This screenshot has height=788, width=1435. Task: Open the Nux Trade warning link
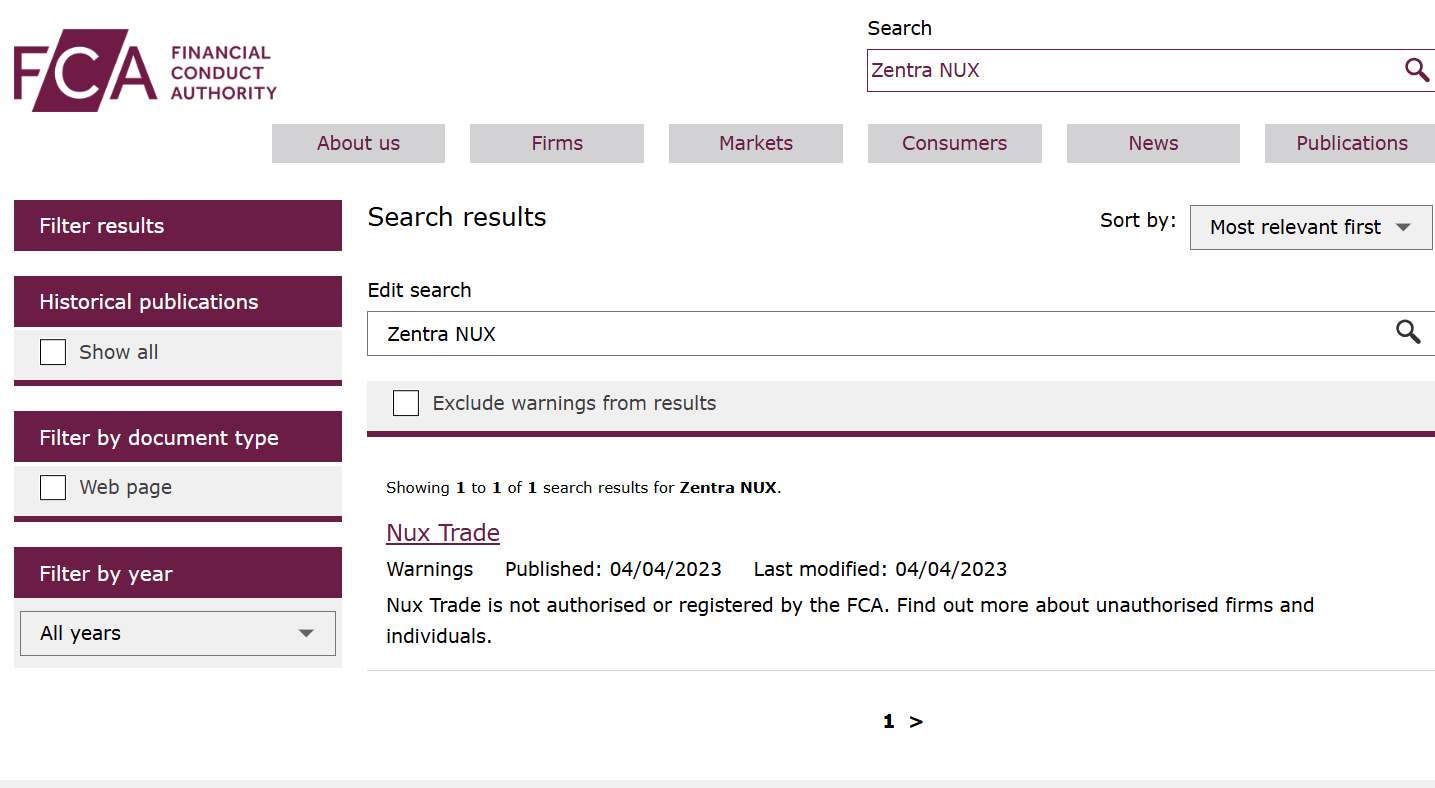point(443,533)
